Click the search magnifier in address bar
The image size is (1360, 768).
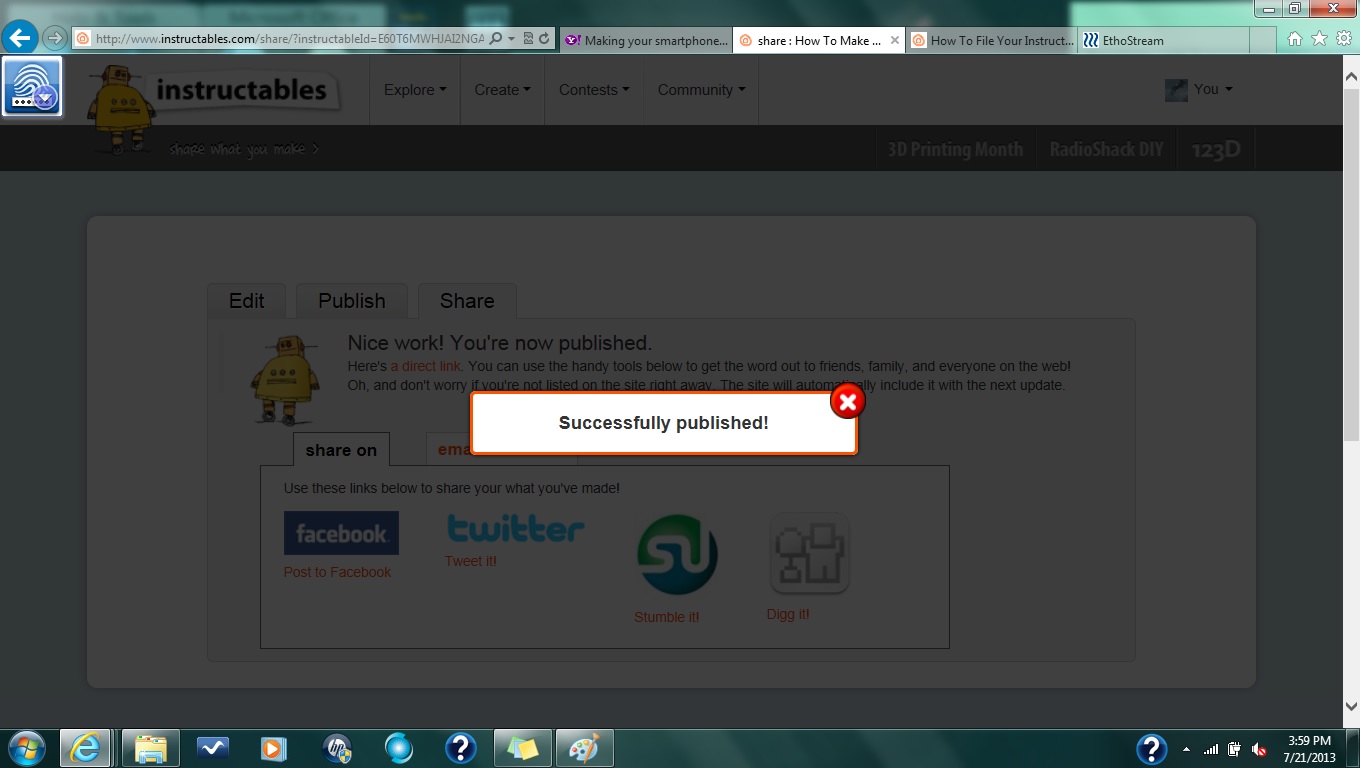497,39
